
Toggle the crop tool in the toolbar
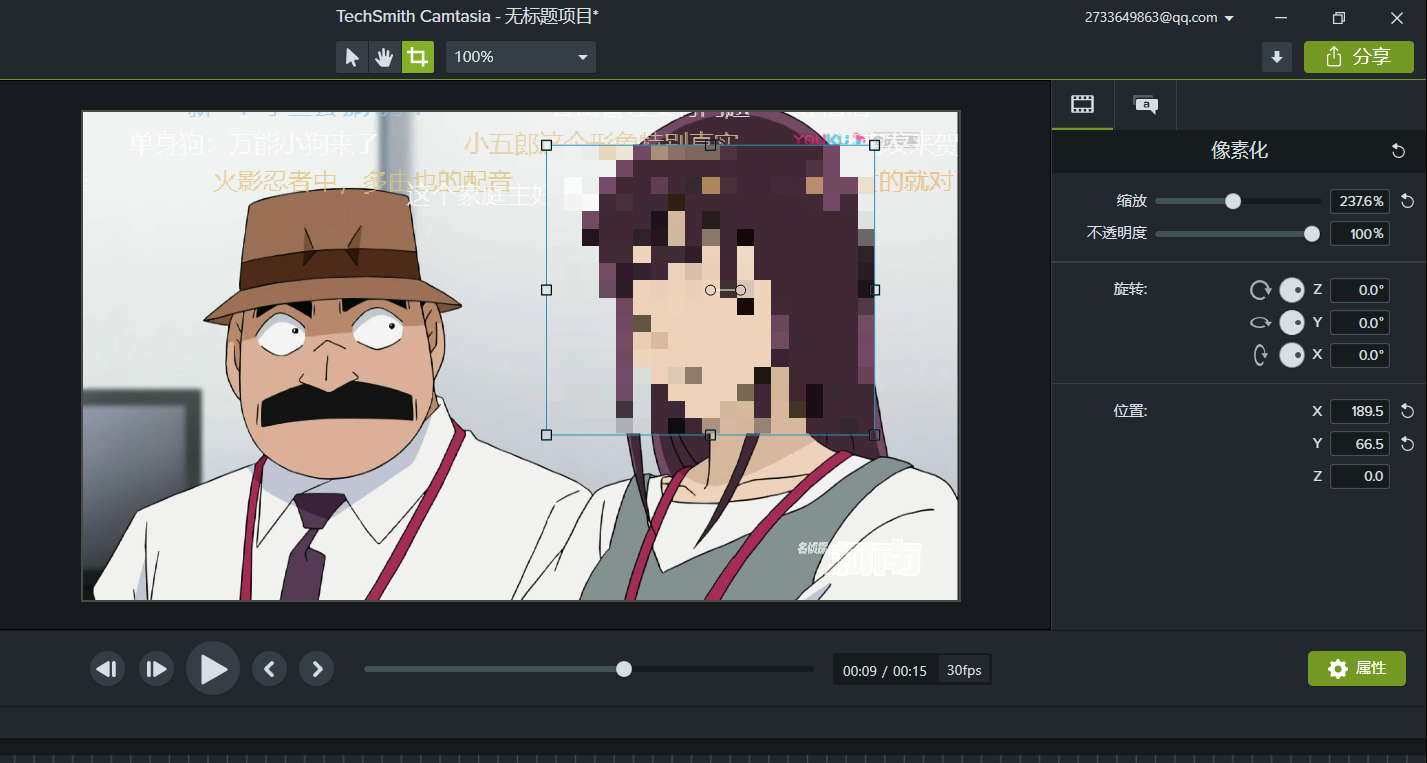tap(418, 57)
